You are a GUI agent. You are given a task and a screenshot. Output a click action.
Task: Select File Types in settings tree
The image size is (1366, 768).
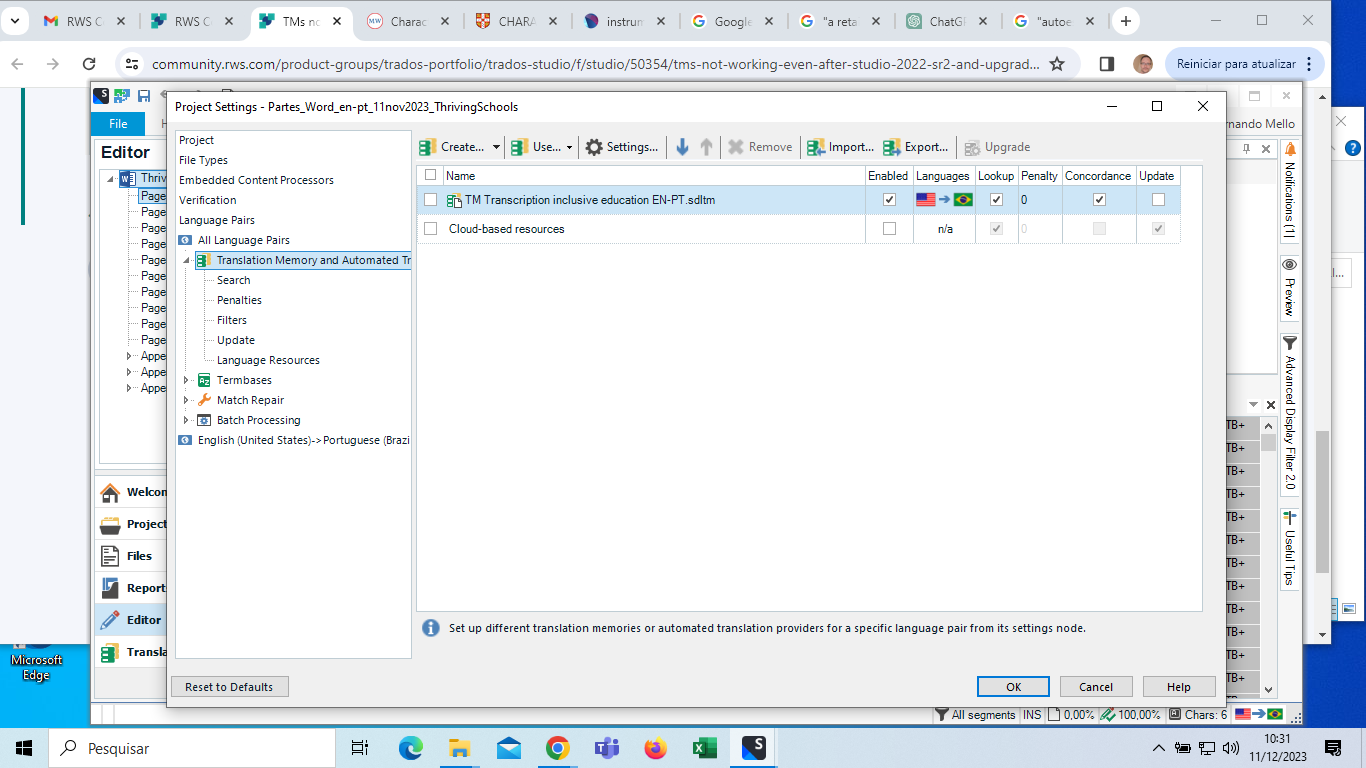pyautogui.click(x=203, y=160)
